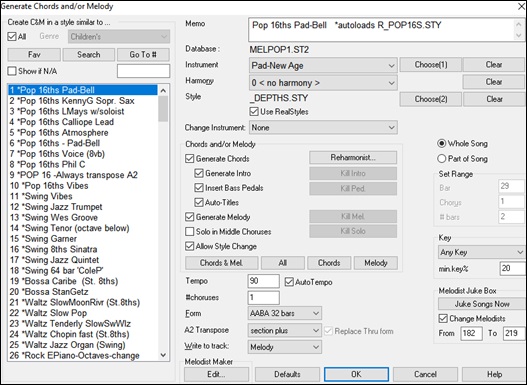Click the Chords preset button
The width and height of the screenshot is (527, 385).
329,263
